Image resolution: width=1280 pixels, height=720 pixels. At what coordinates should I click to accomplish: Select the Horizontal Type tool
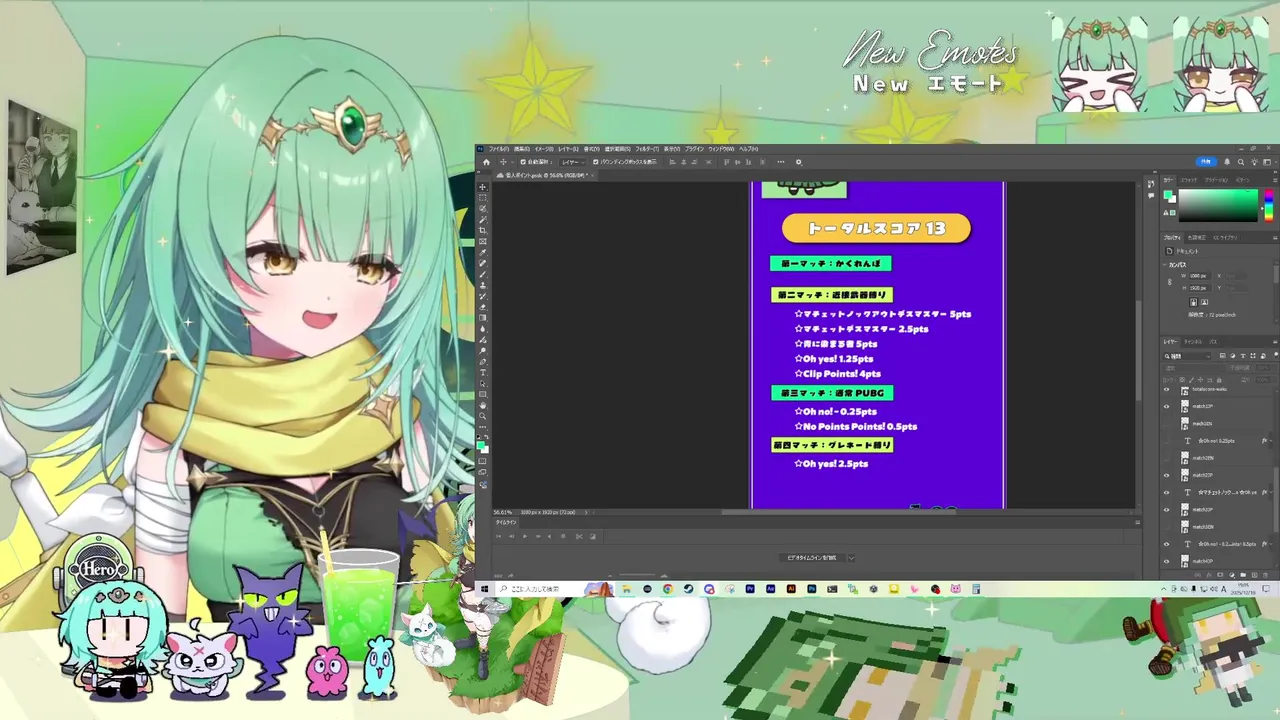(483, 372)
